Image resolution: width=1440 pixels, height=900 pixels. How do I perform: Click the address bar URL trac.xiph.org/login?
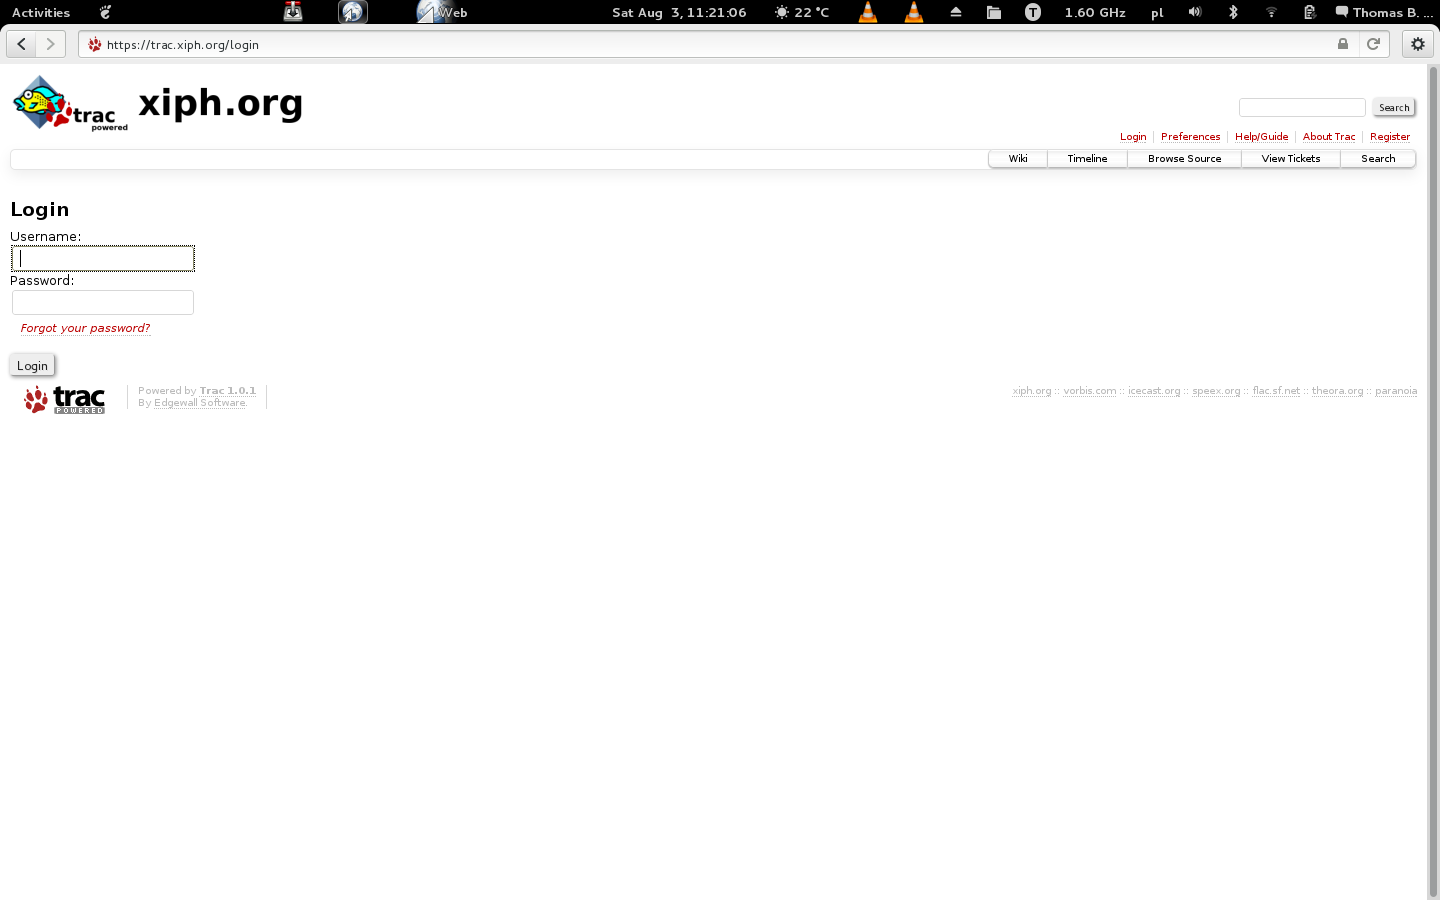click(x=183, y=45)
